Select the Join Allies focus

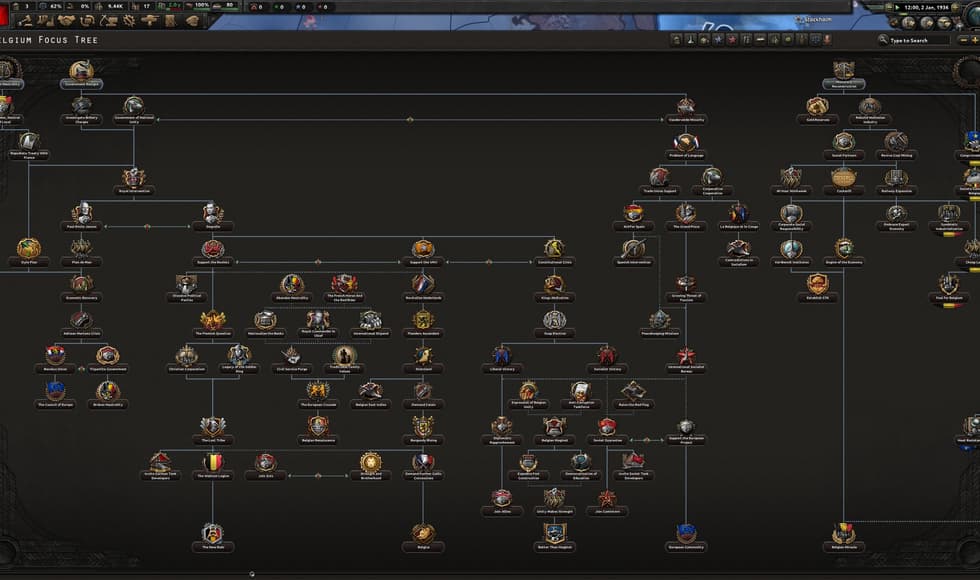click(502, 502)
